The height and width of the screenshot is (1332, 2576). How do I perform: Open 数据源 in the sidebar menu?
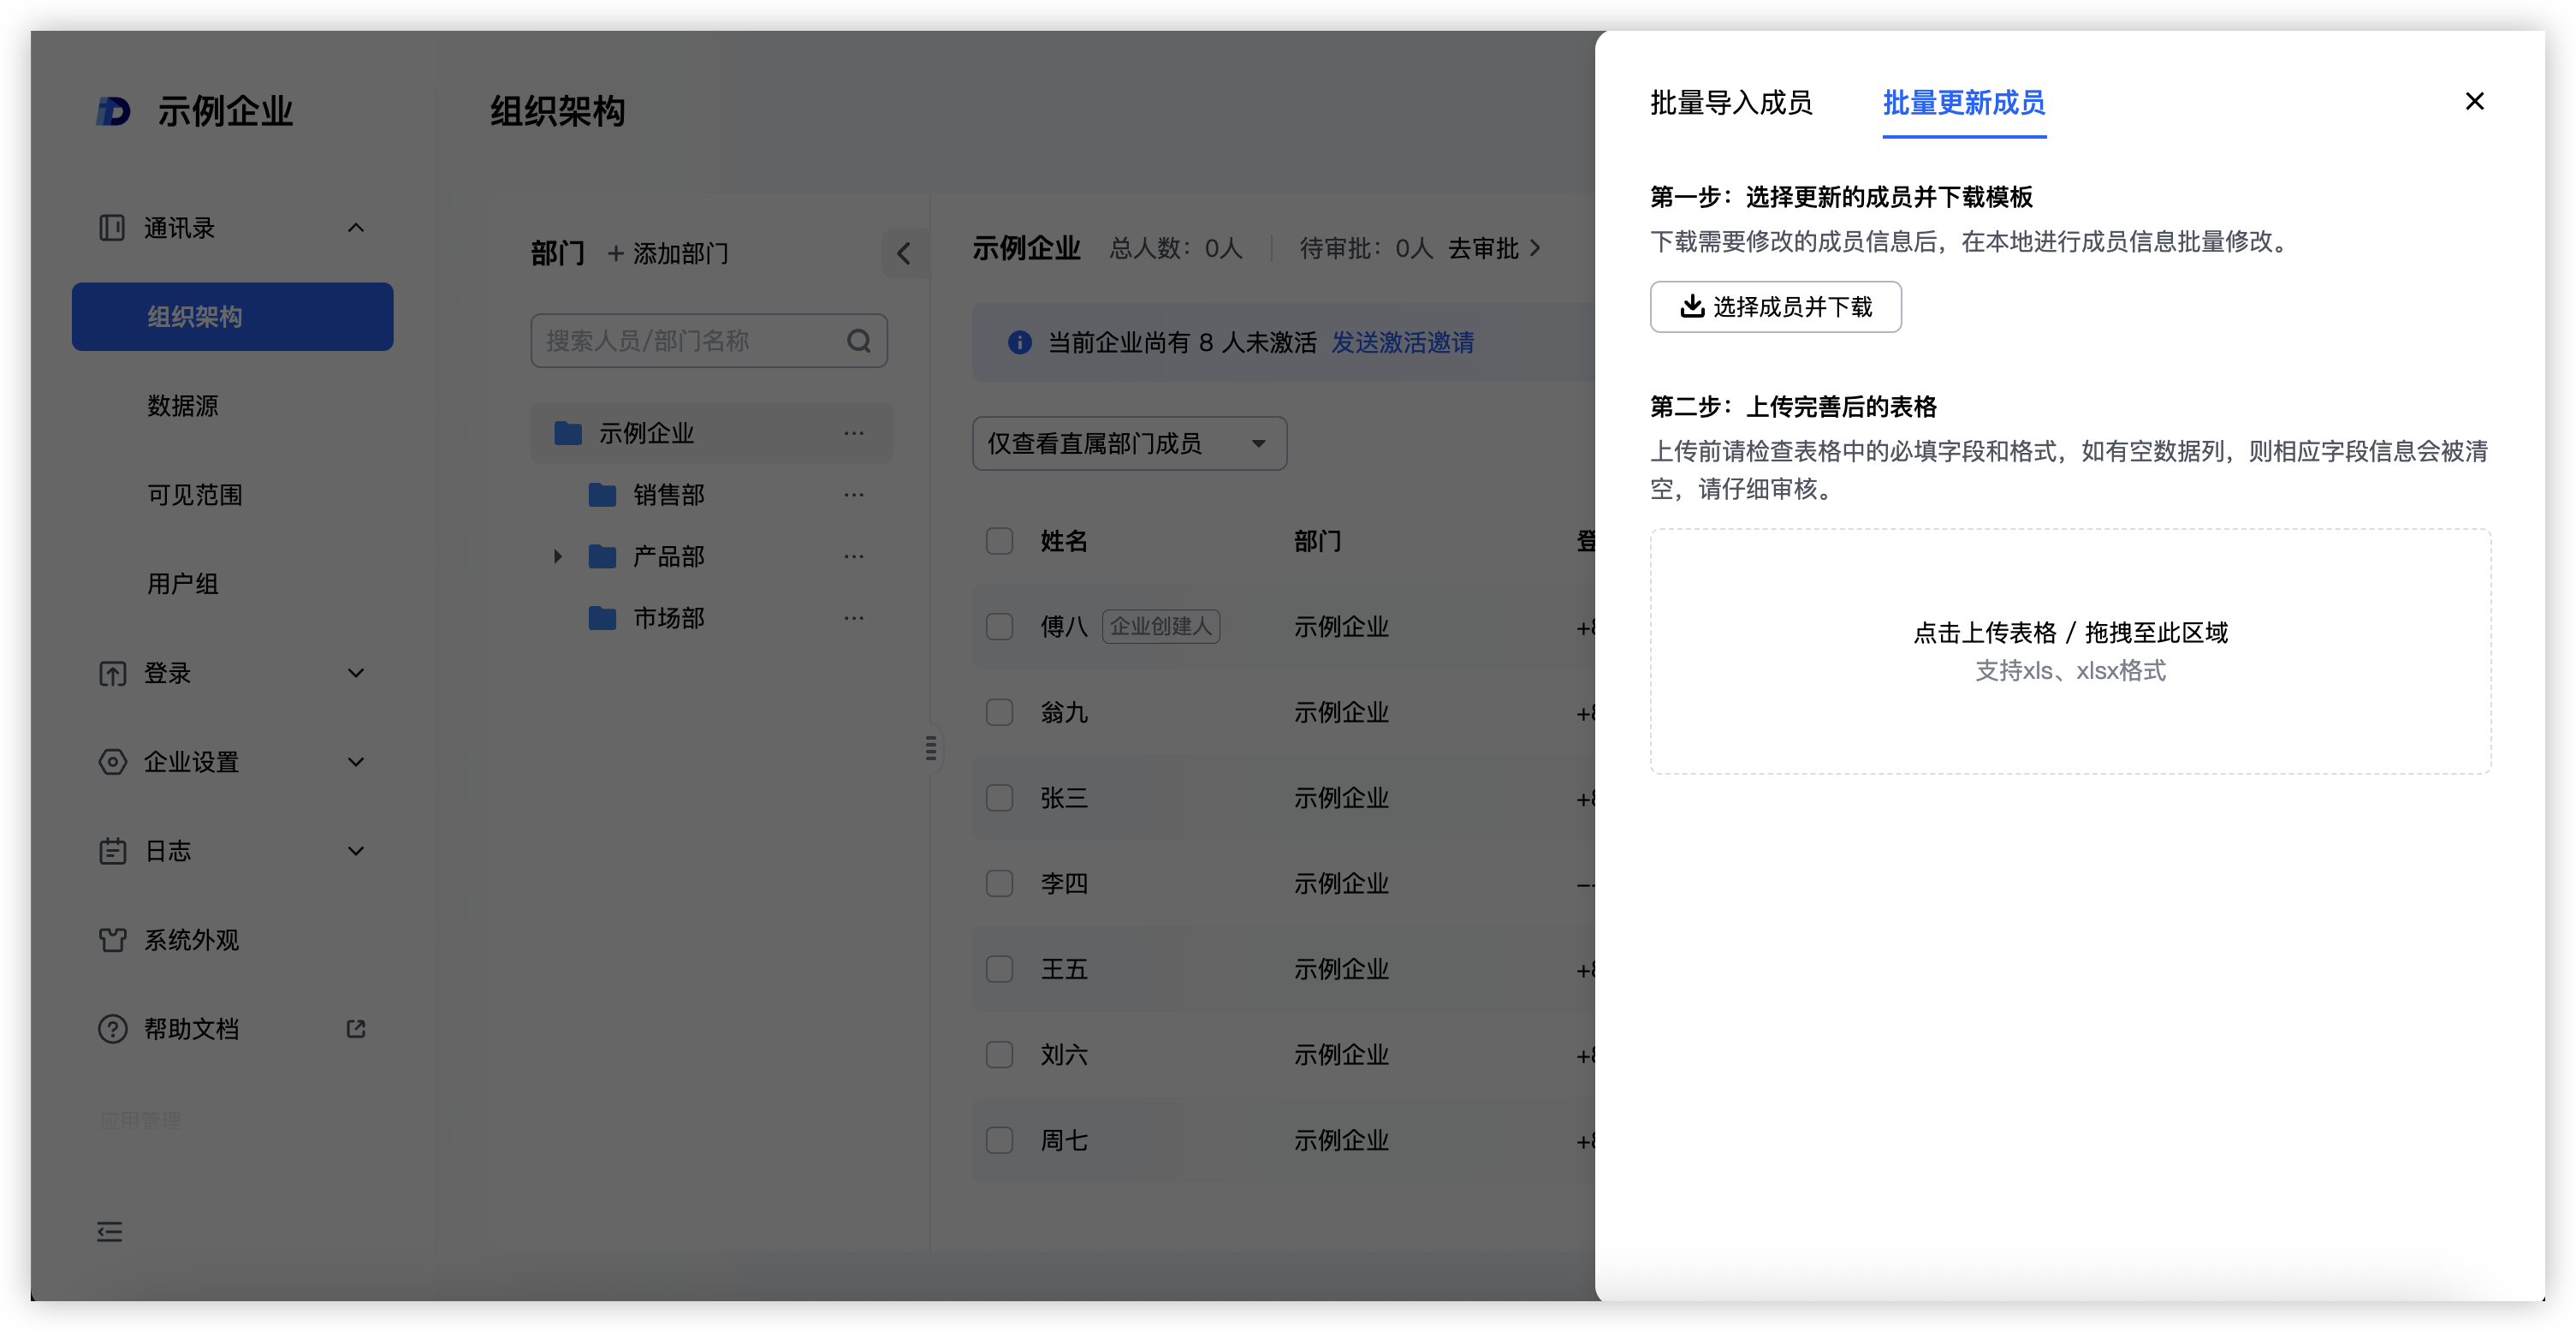point(183,406)
